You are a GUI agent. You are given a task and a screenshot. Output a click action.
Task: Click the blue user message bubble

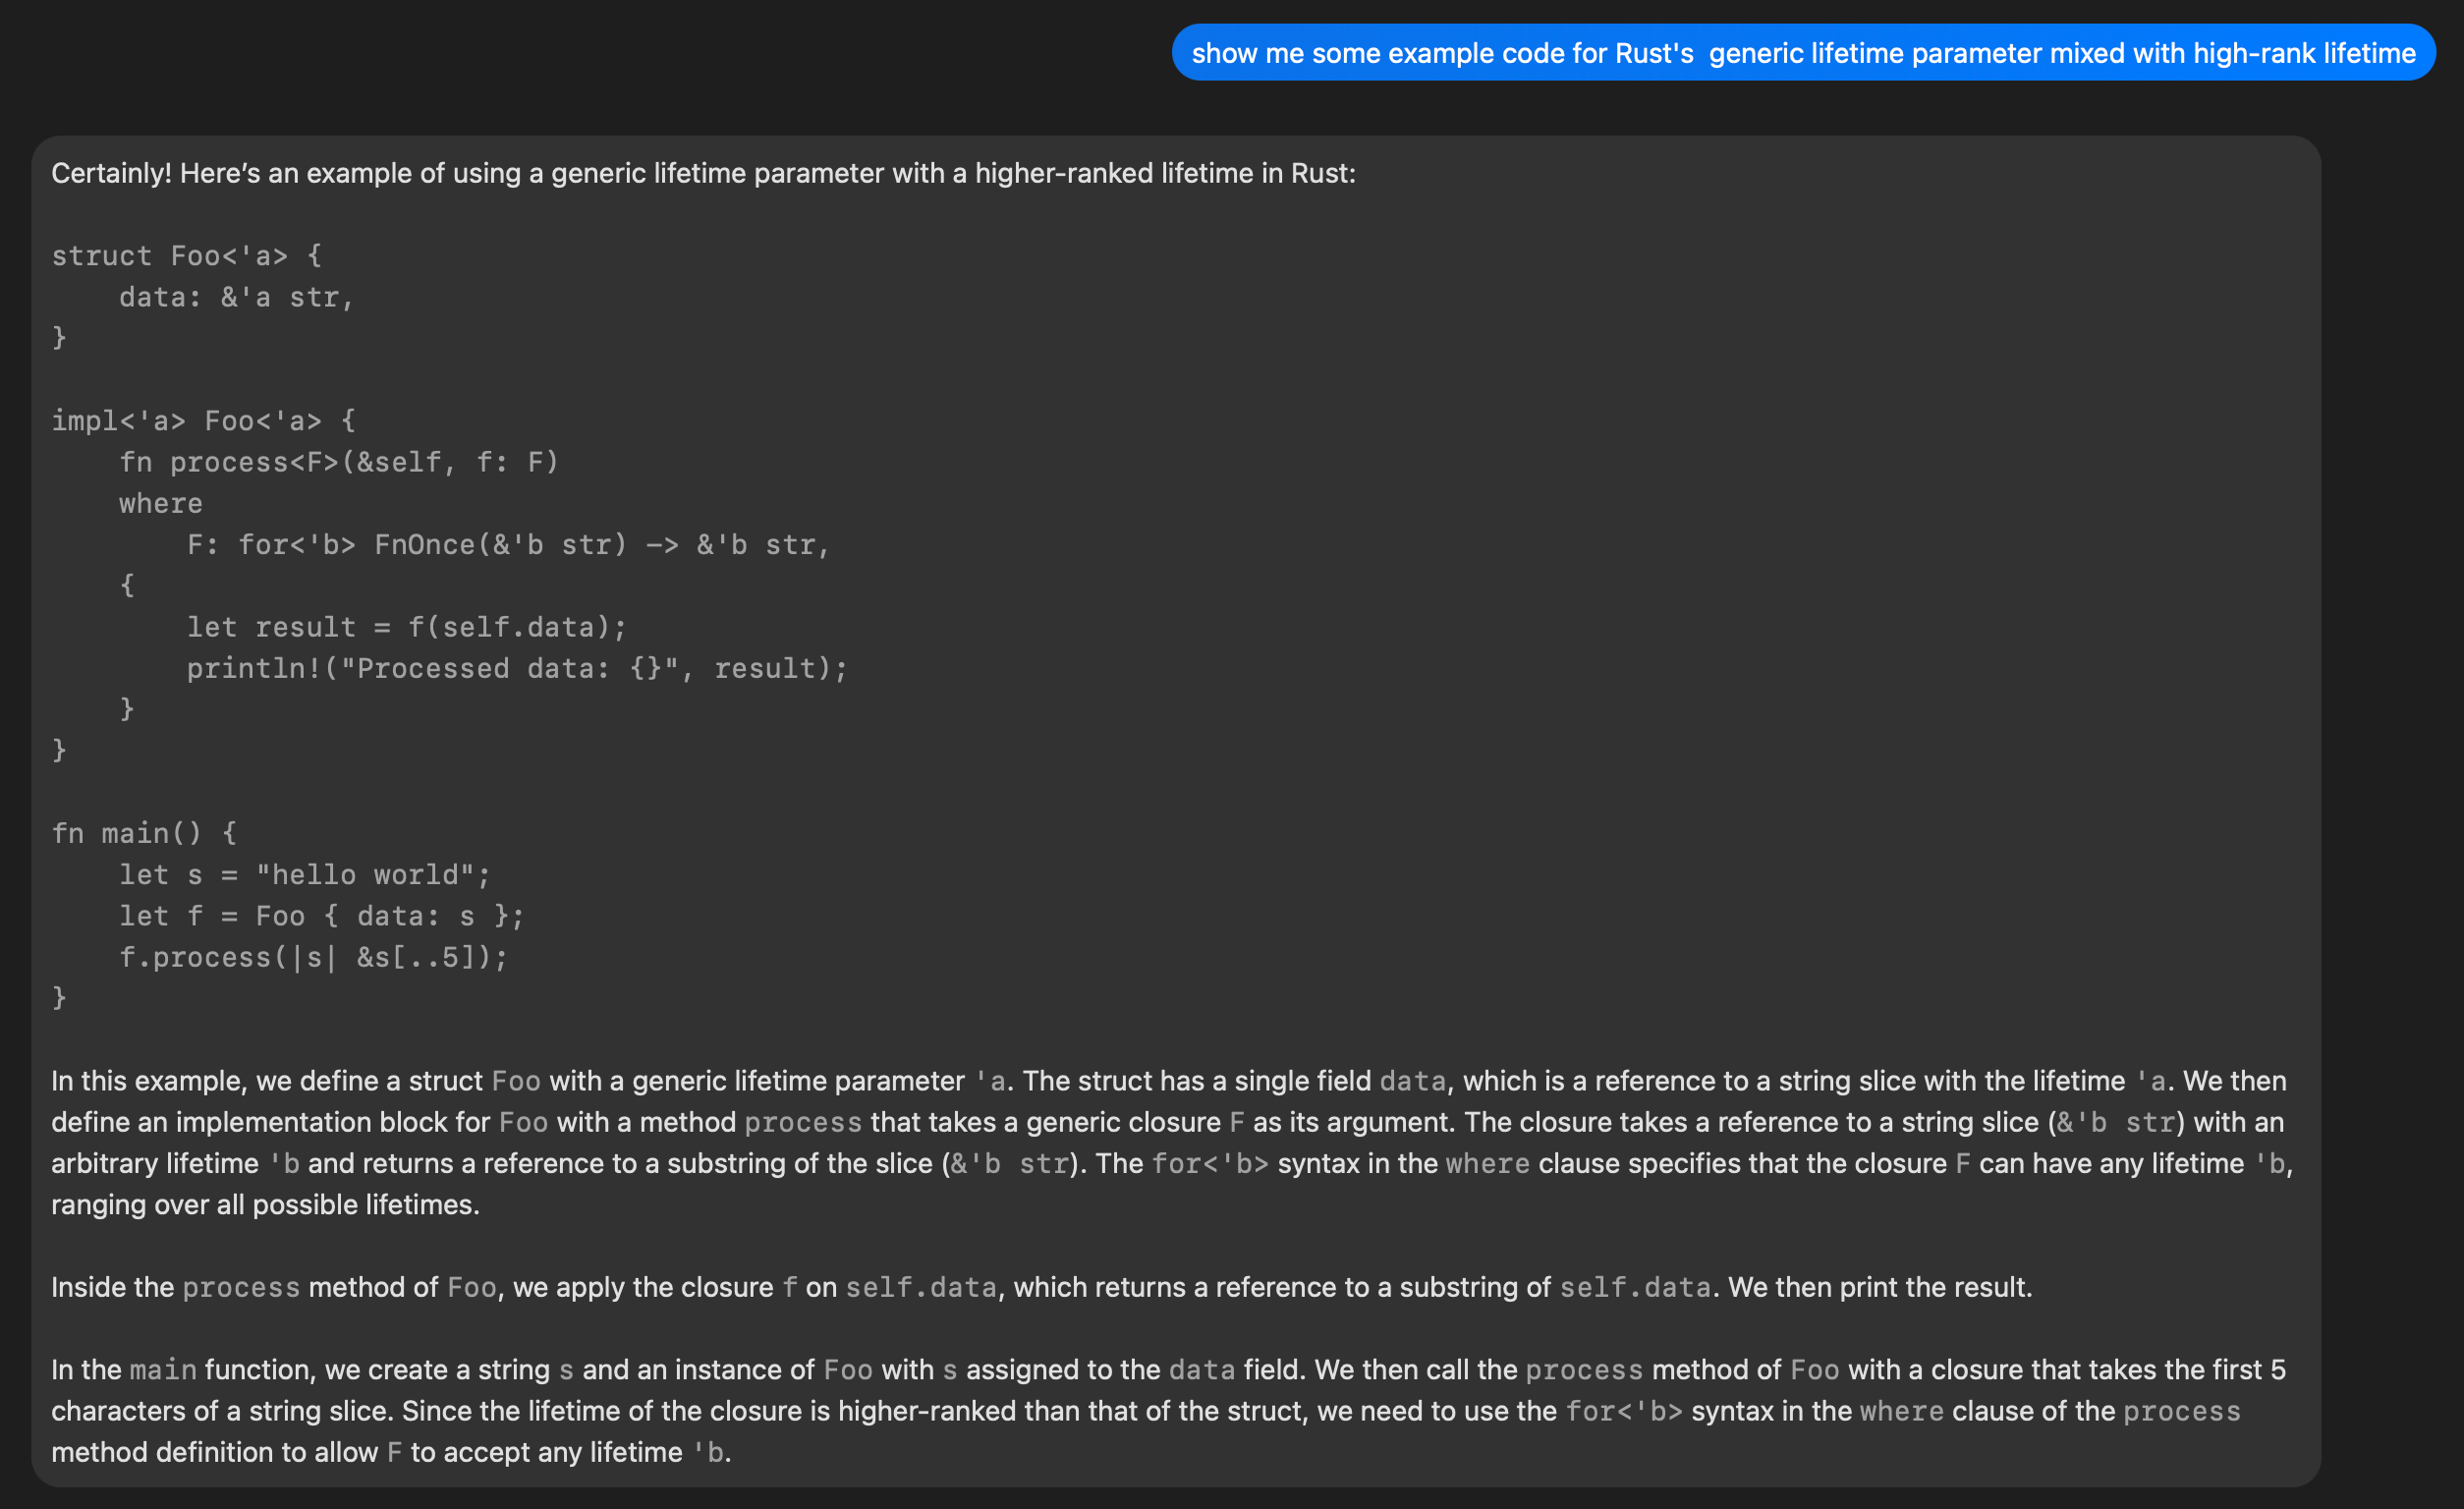point(1802,53)
